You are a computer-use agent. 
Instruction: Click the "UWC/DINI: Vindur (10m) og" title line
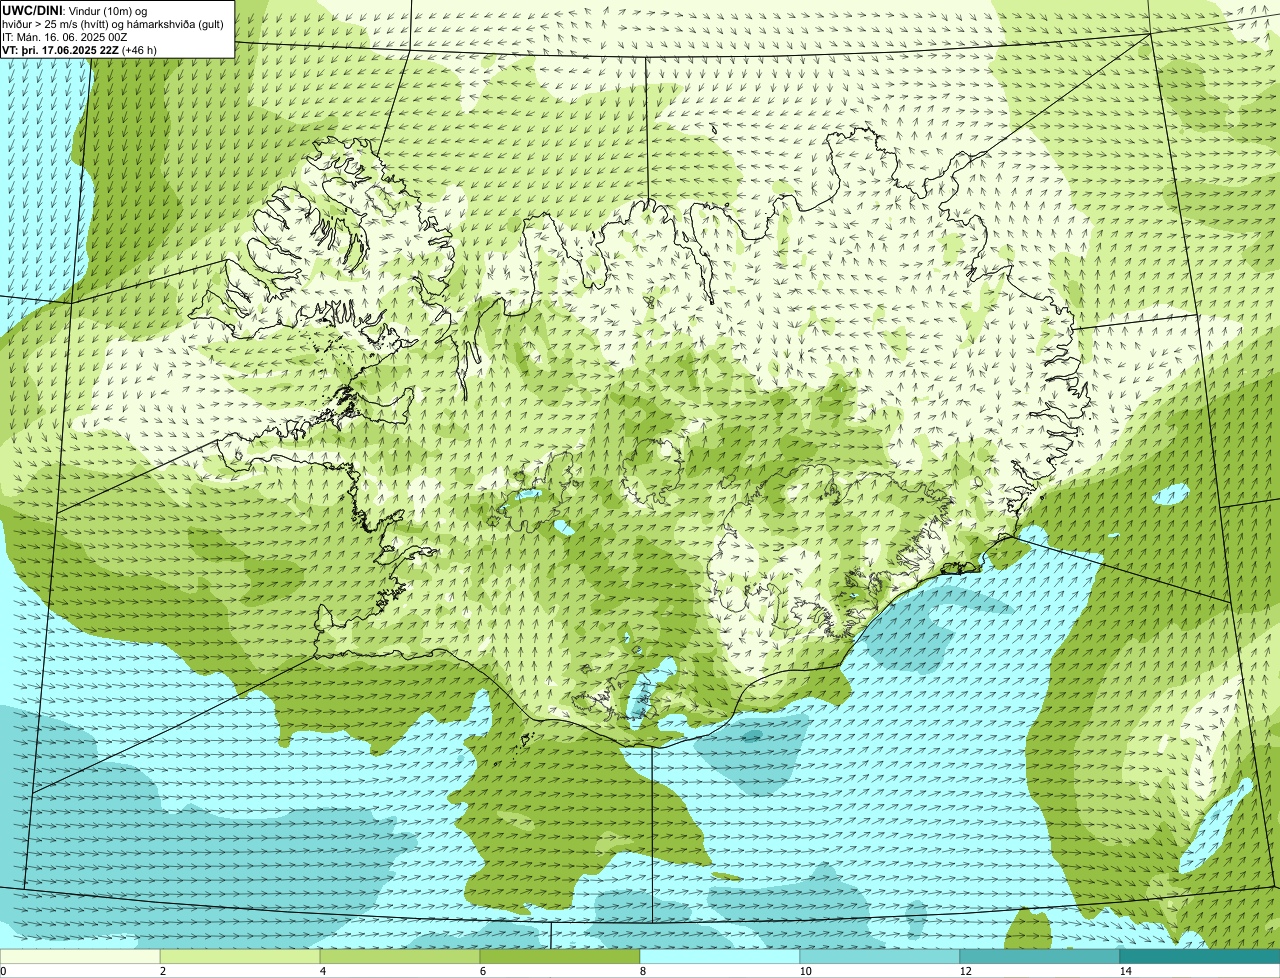[x=74, y=10]
